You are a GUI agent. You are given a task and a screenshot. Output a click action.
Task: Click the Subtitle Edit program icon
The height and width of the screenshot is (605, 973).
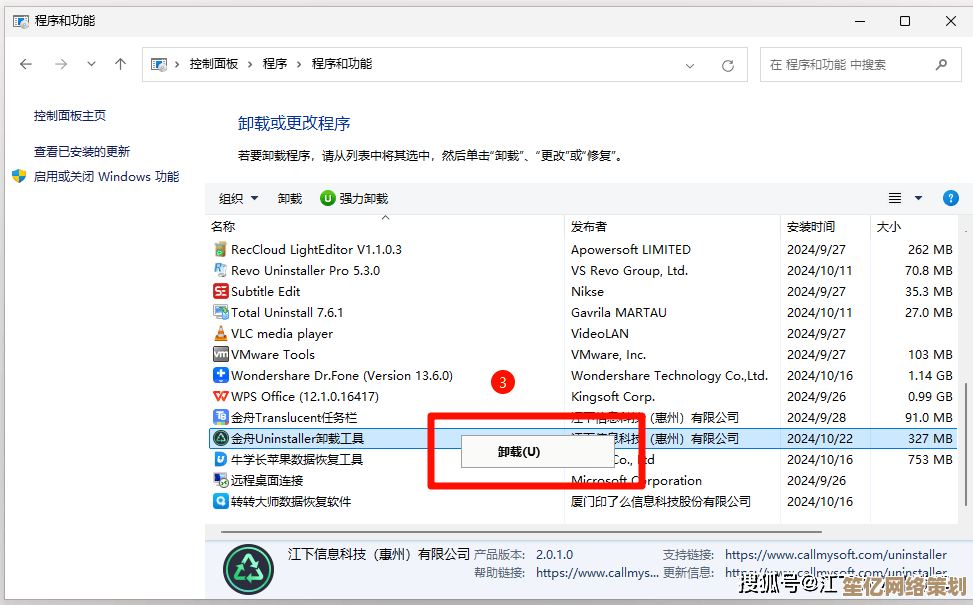(220, 292)
